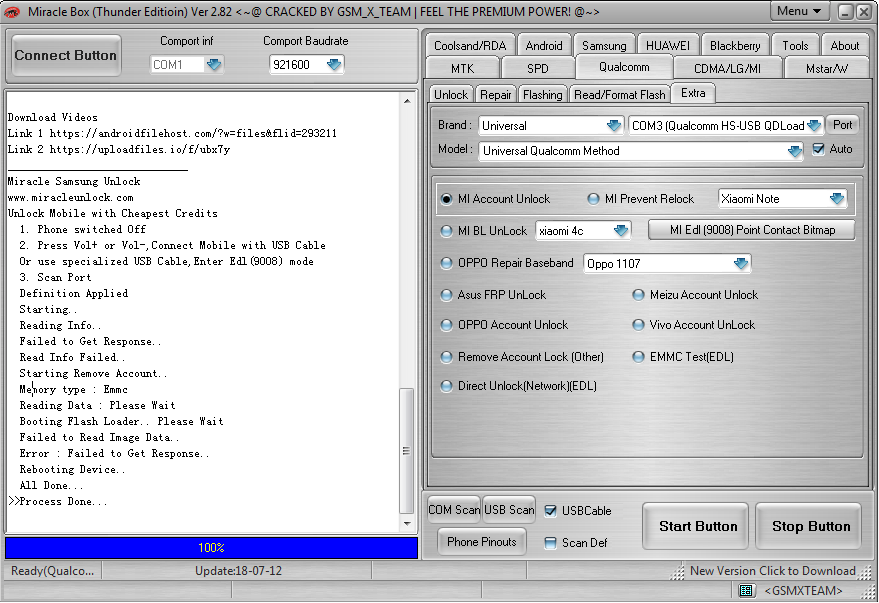879x603 pixels.
Task: Select Direct Unlock(Network)(EDL) option
Action: click(446, 386)
